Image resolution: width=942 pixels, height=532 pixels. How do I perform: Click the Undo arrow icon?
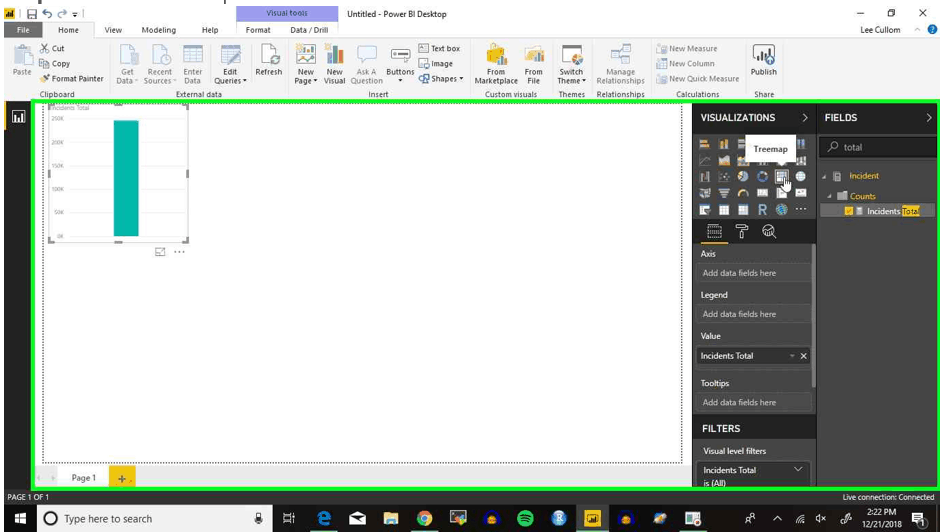coord(47,14)
